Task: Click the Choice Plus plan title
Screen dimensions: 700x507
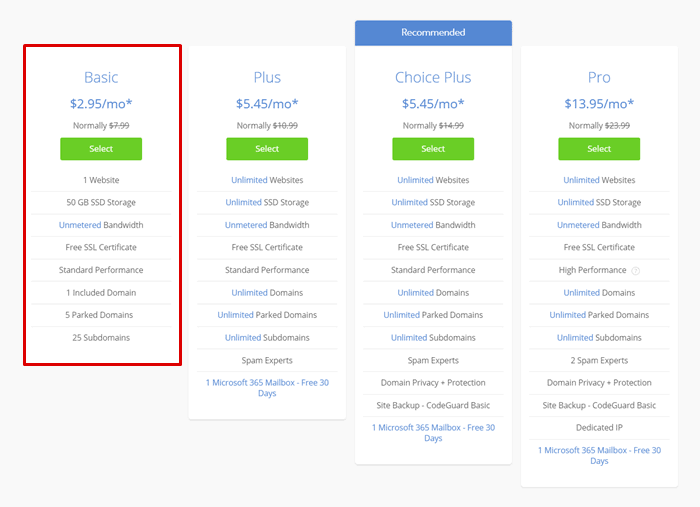Action: point(433,77)
